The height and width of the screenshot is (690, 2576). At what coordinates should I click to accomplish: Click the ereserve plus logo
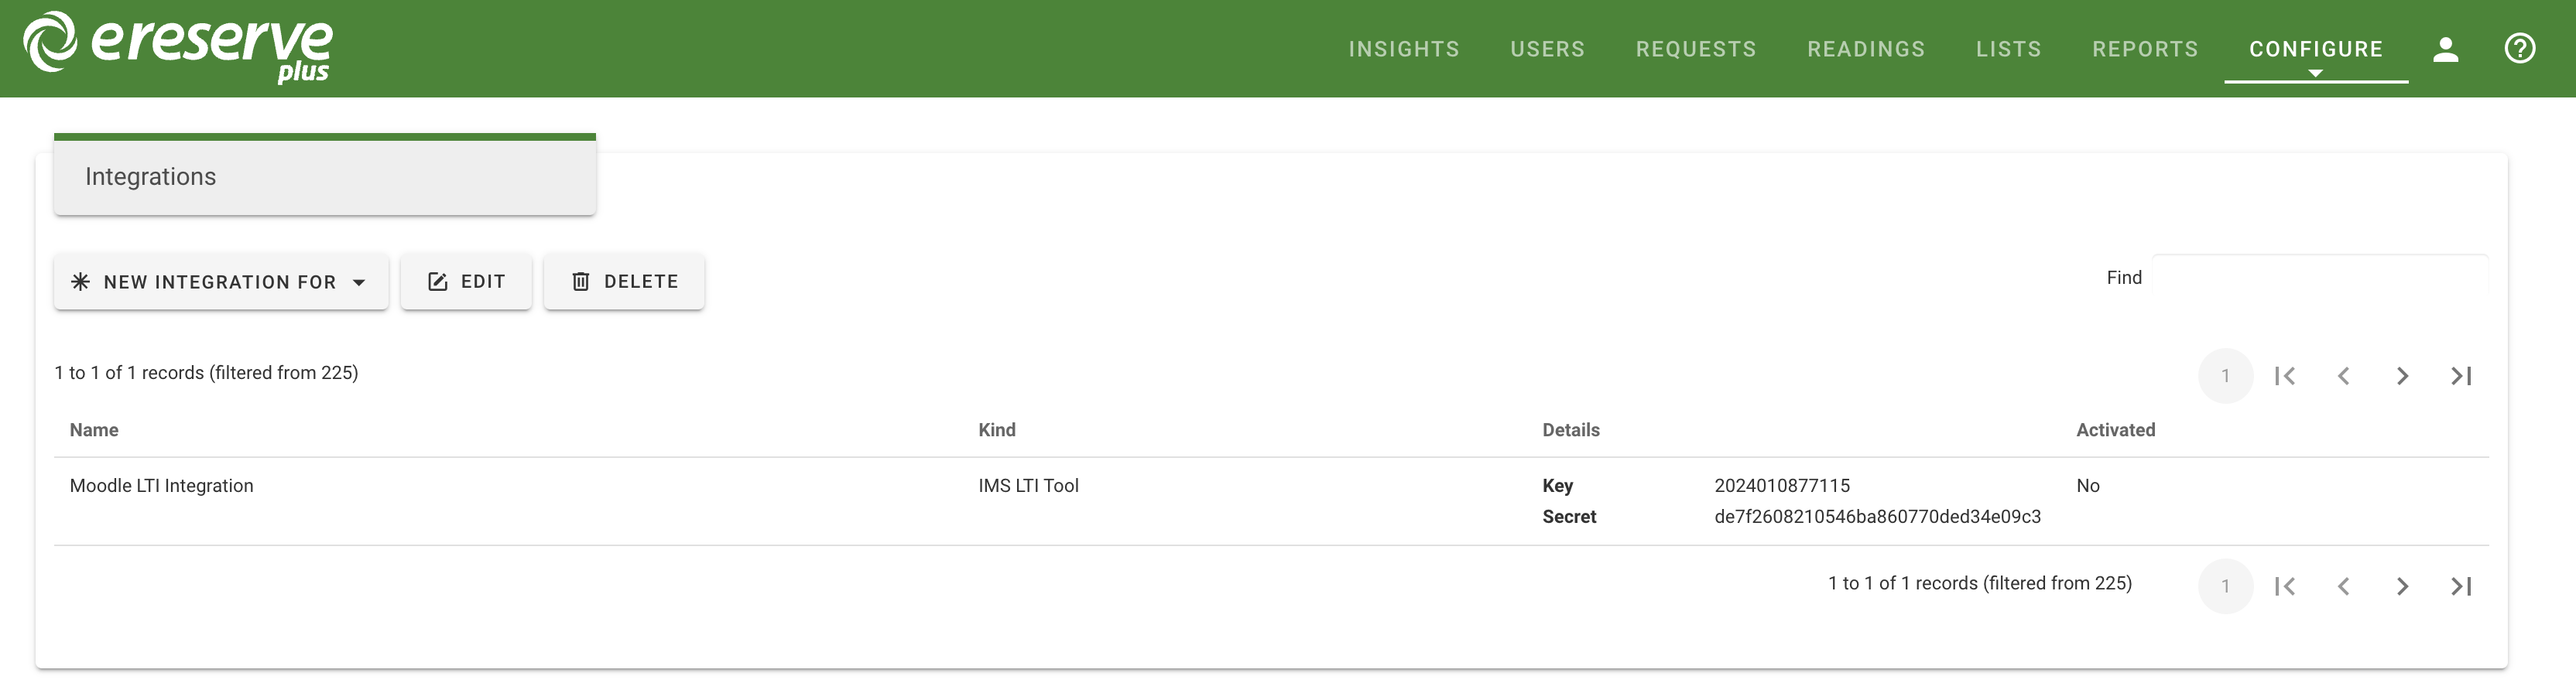click(178, 47)
